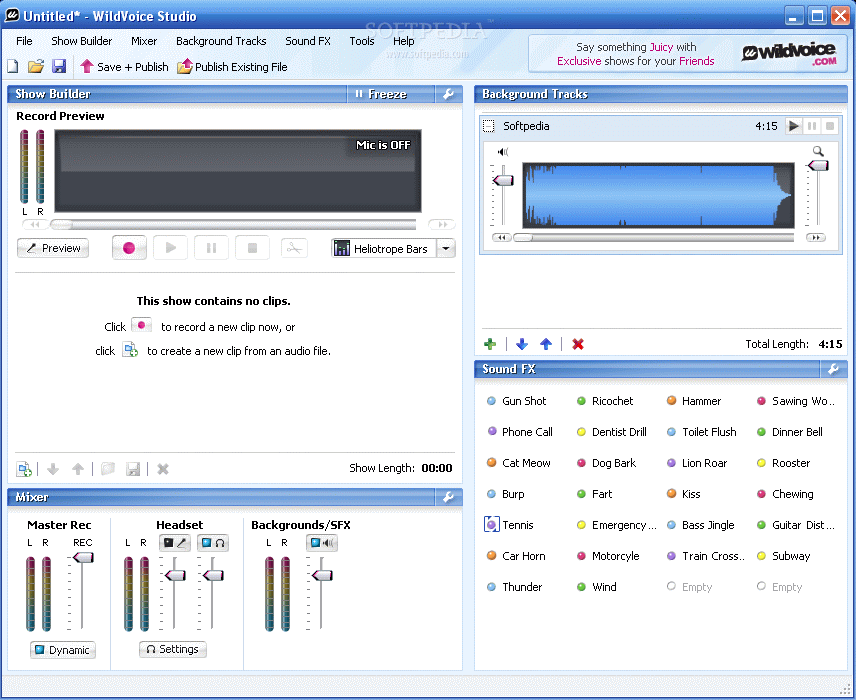The width and height of the screenshot is (856, 700).
Task: Click the Save + Publish button
Action: click(x=124, y=67)
